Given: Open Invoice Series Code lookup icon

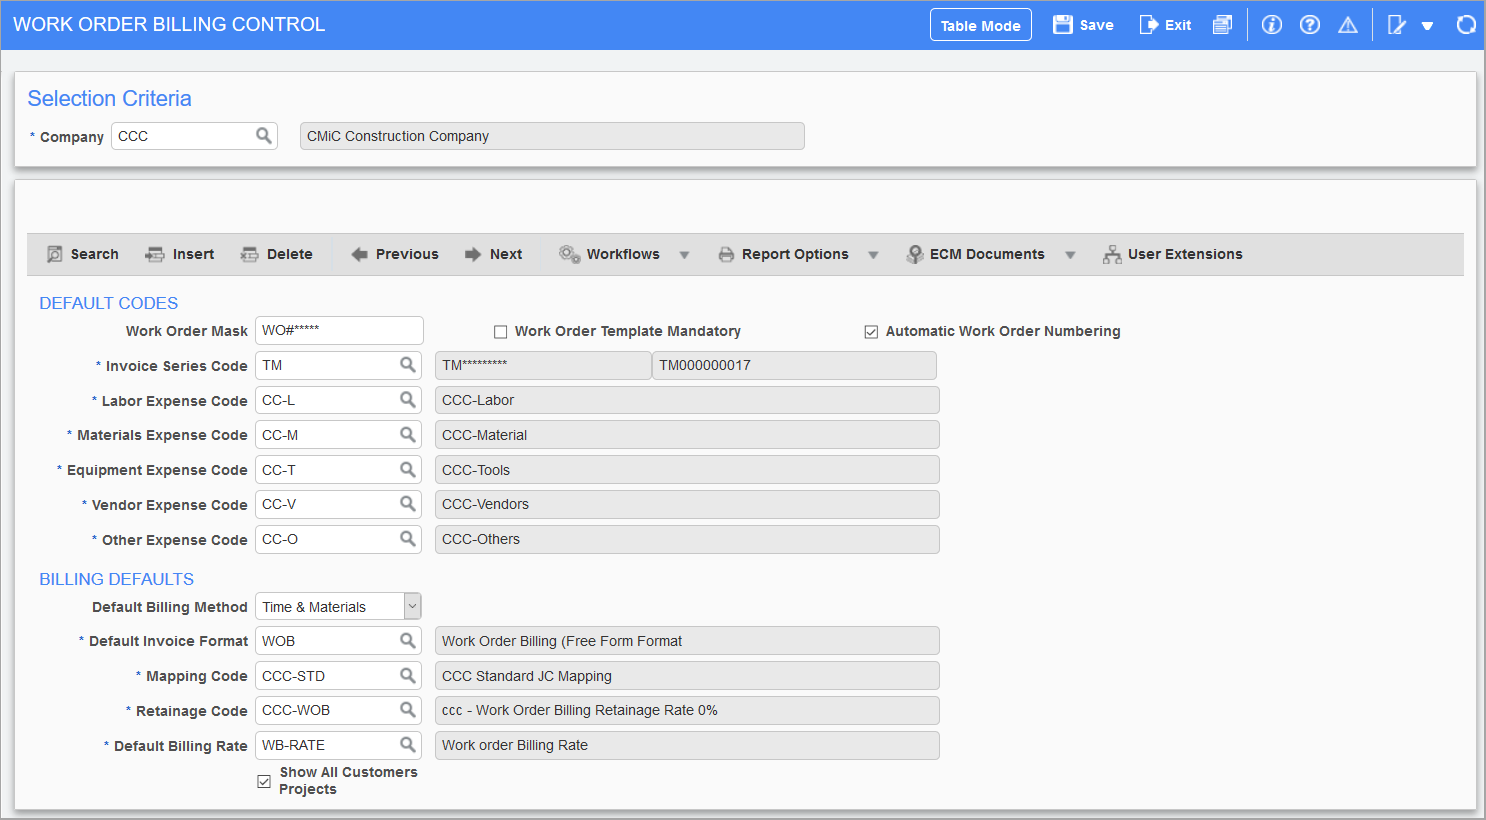Looking at the screenshot, I should click(408, 365).
